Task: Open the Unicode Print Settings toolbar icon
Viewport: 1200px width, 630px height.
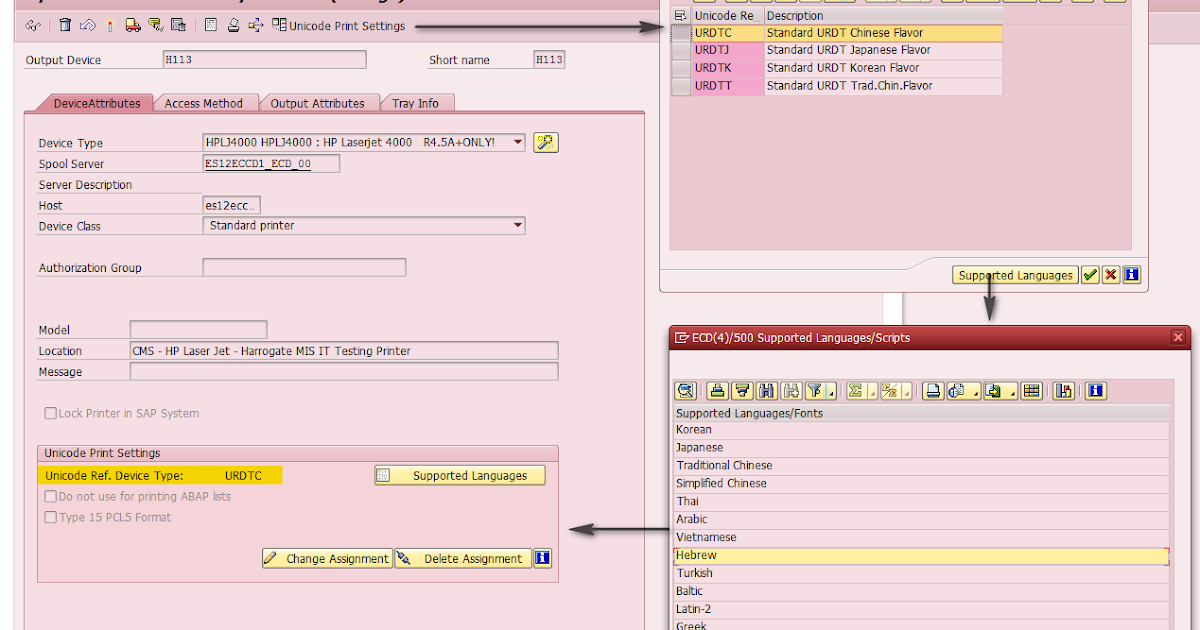Action: tap(278, 26)
